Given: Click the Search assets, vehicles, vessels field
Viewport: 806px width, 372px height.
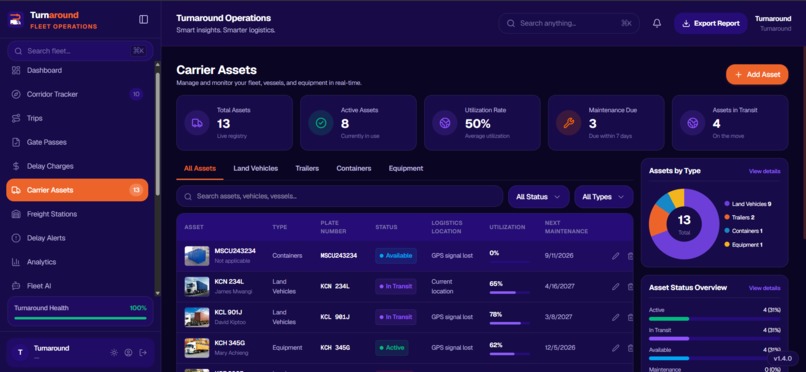Looking at the screenshot, I should (339, 196).
